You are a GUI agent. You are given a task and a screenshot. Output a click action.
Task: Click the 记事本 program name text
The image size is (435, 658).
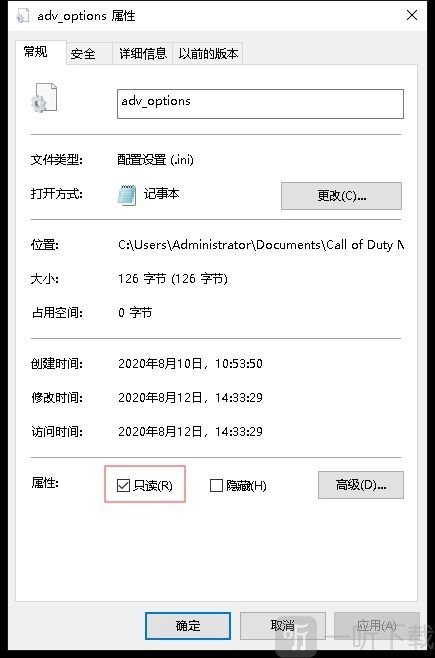pos(161,193)
